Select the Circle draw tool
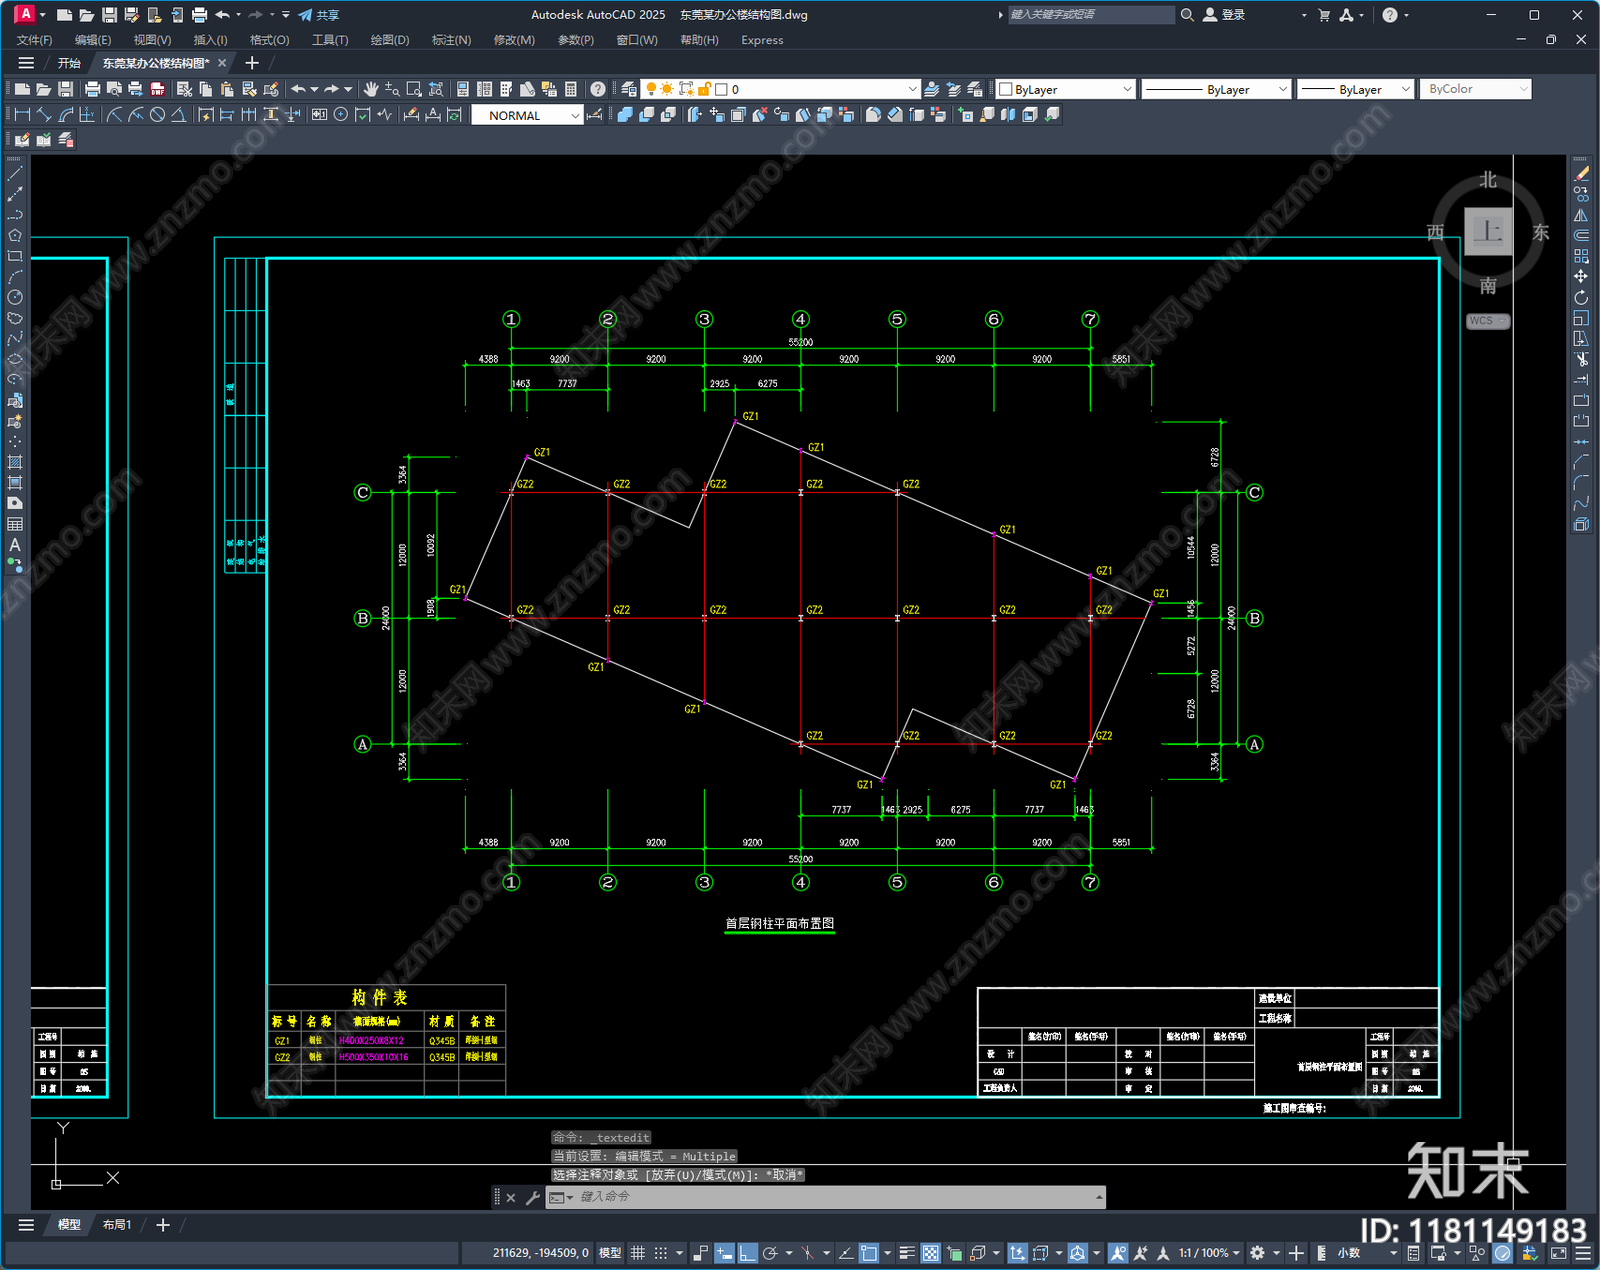Viewport: 1600px width, 1270px height. click(15, 297)
